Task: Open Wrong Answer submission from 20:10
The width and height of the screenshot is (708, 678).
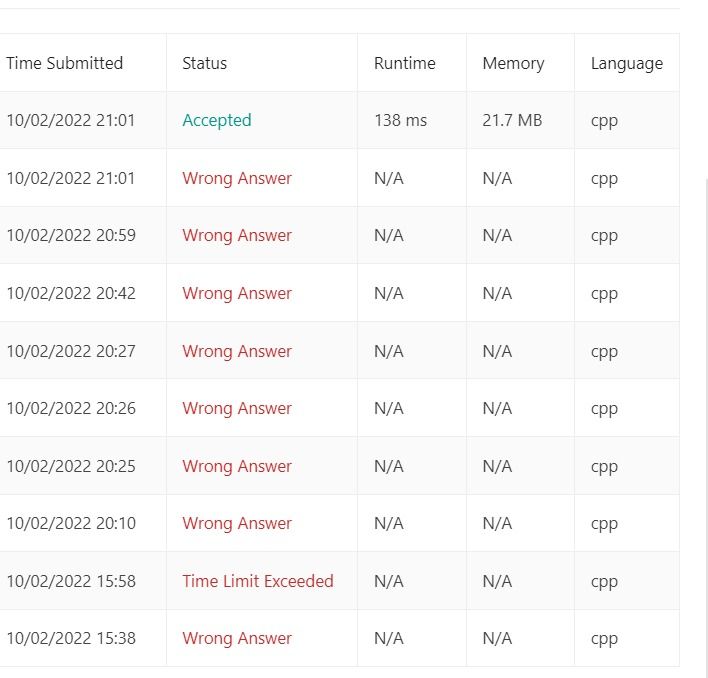Action: tap(237, 524)
